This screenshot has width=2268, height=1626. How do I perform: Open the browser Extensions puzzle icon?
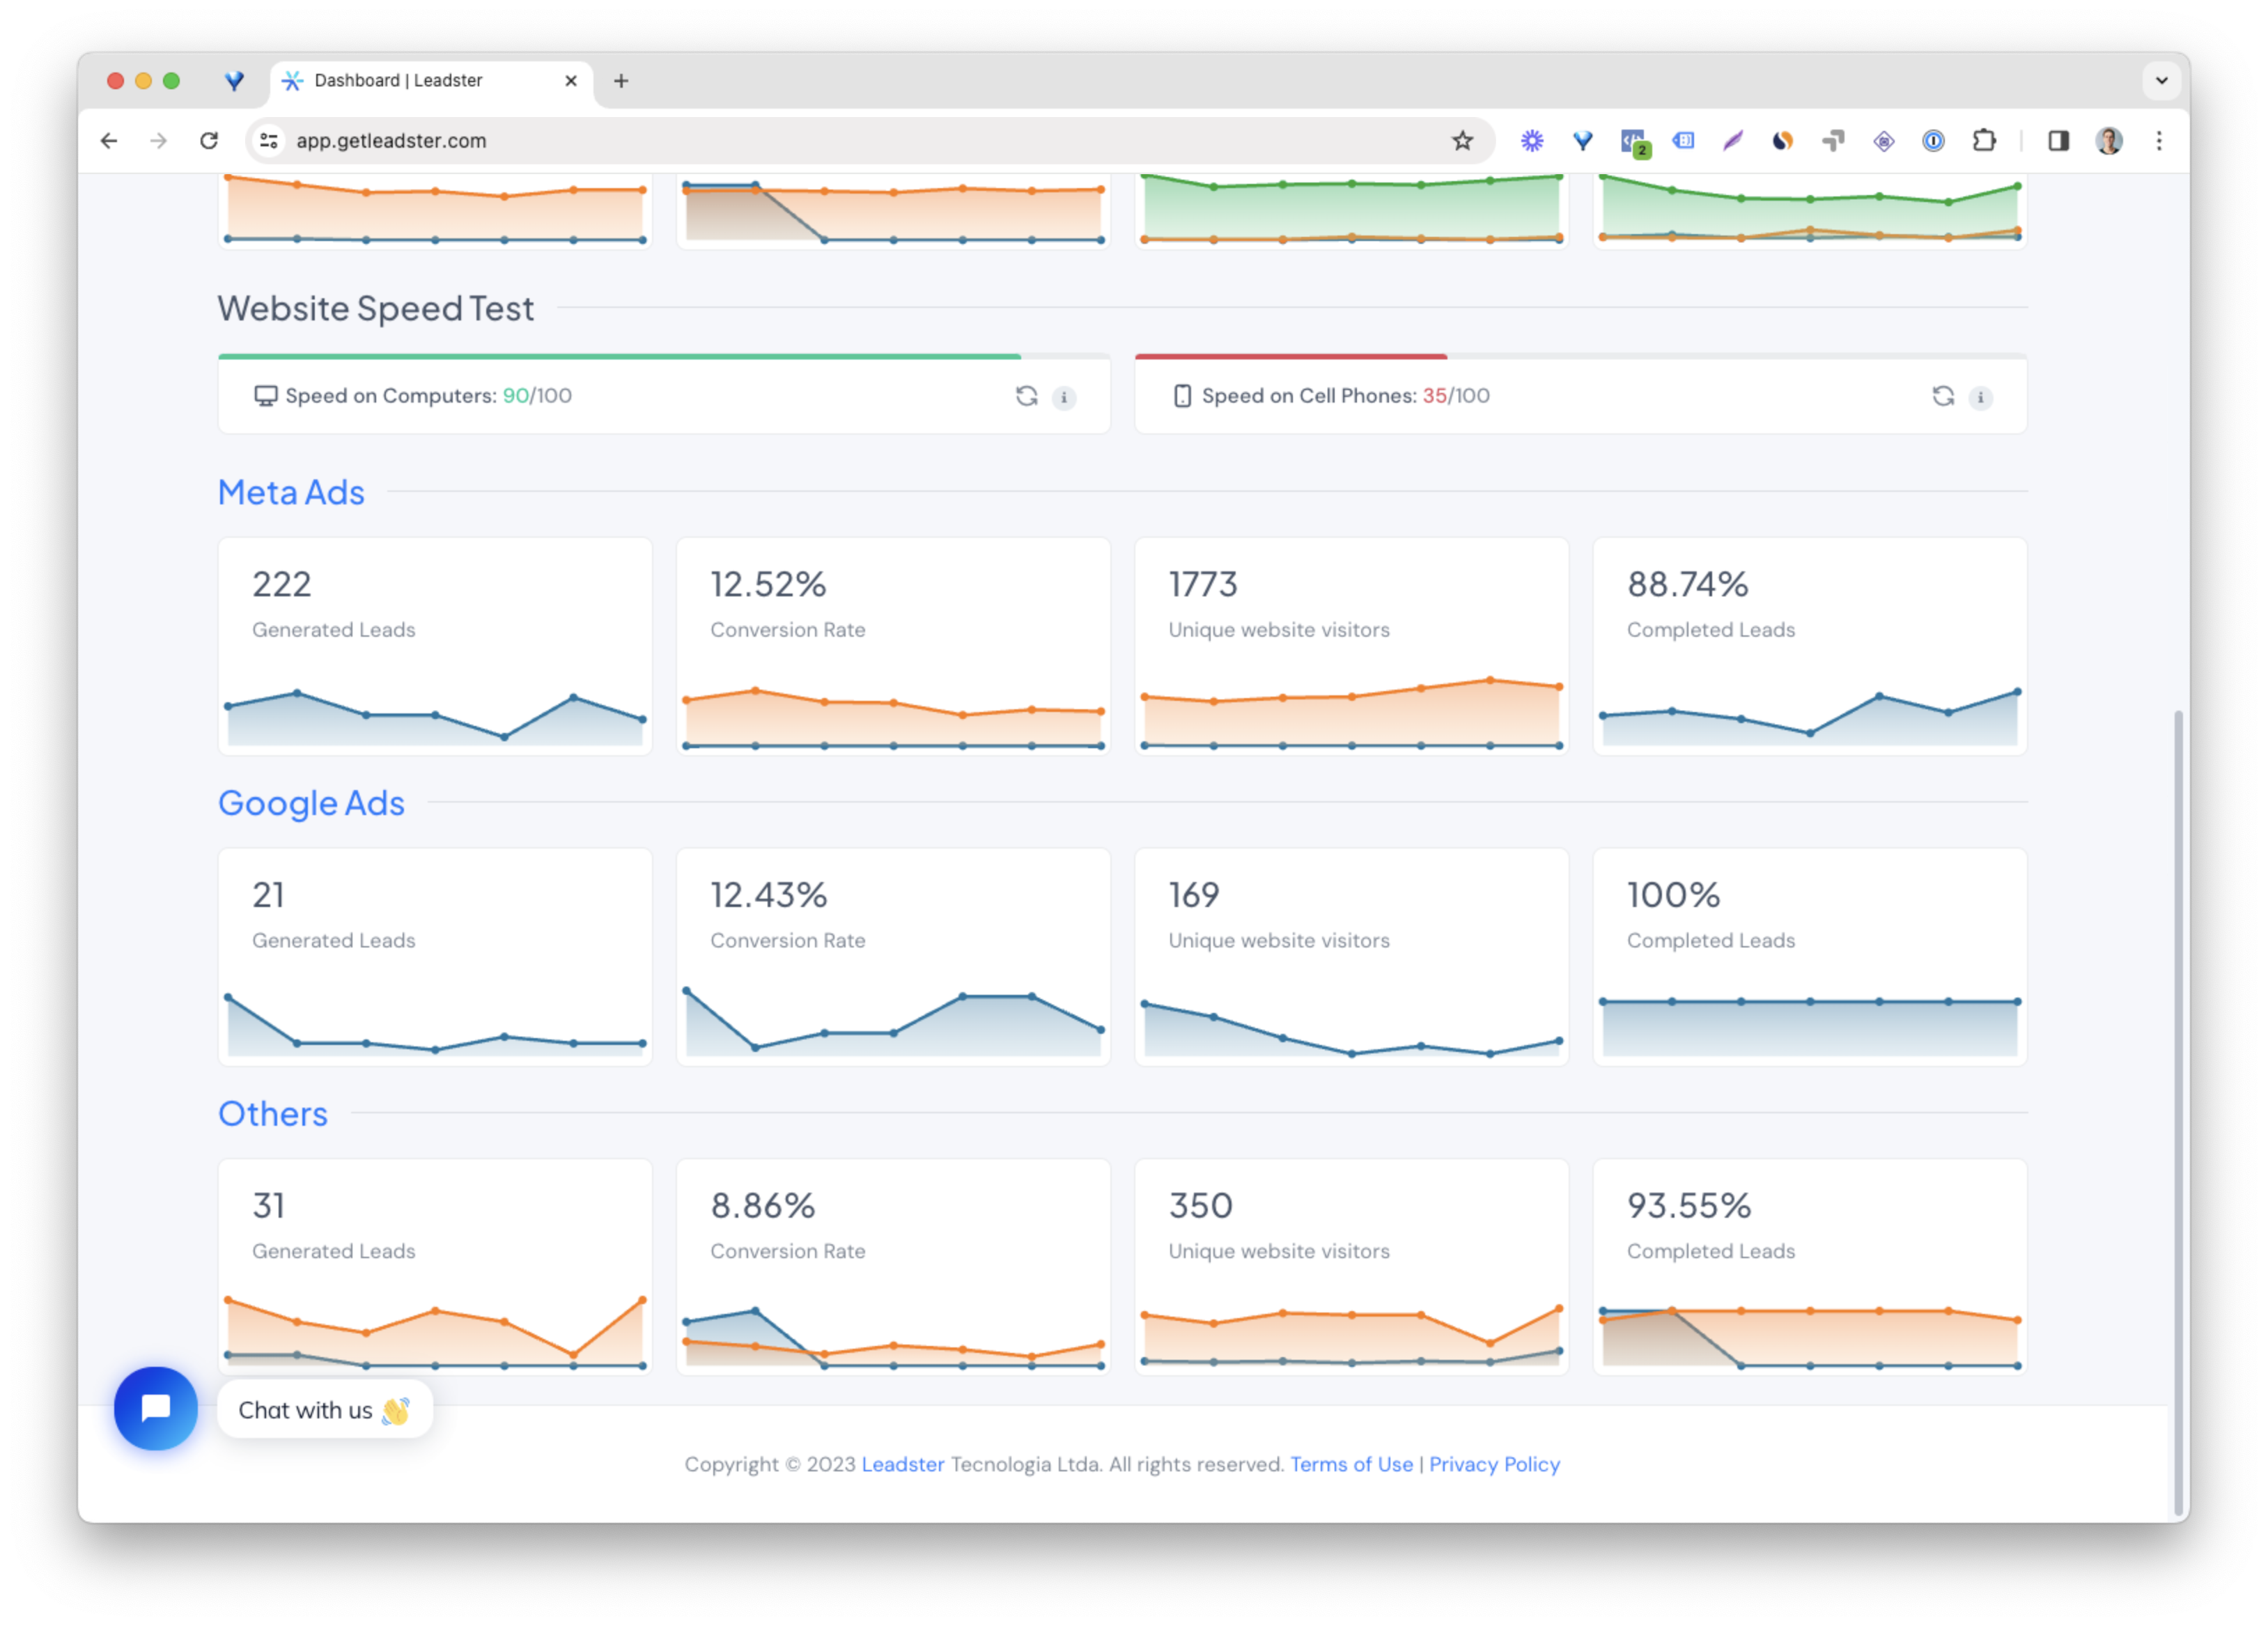click(x=1984, y=141)
